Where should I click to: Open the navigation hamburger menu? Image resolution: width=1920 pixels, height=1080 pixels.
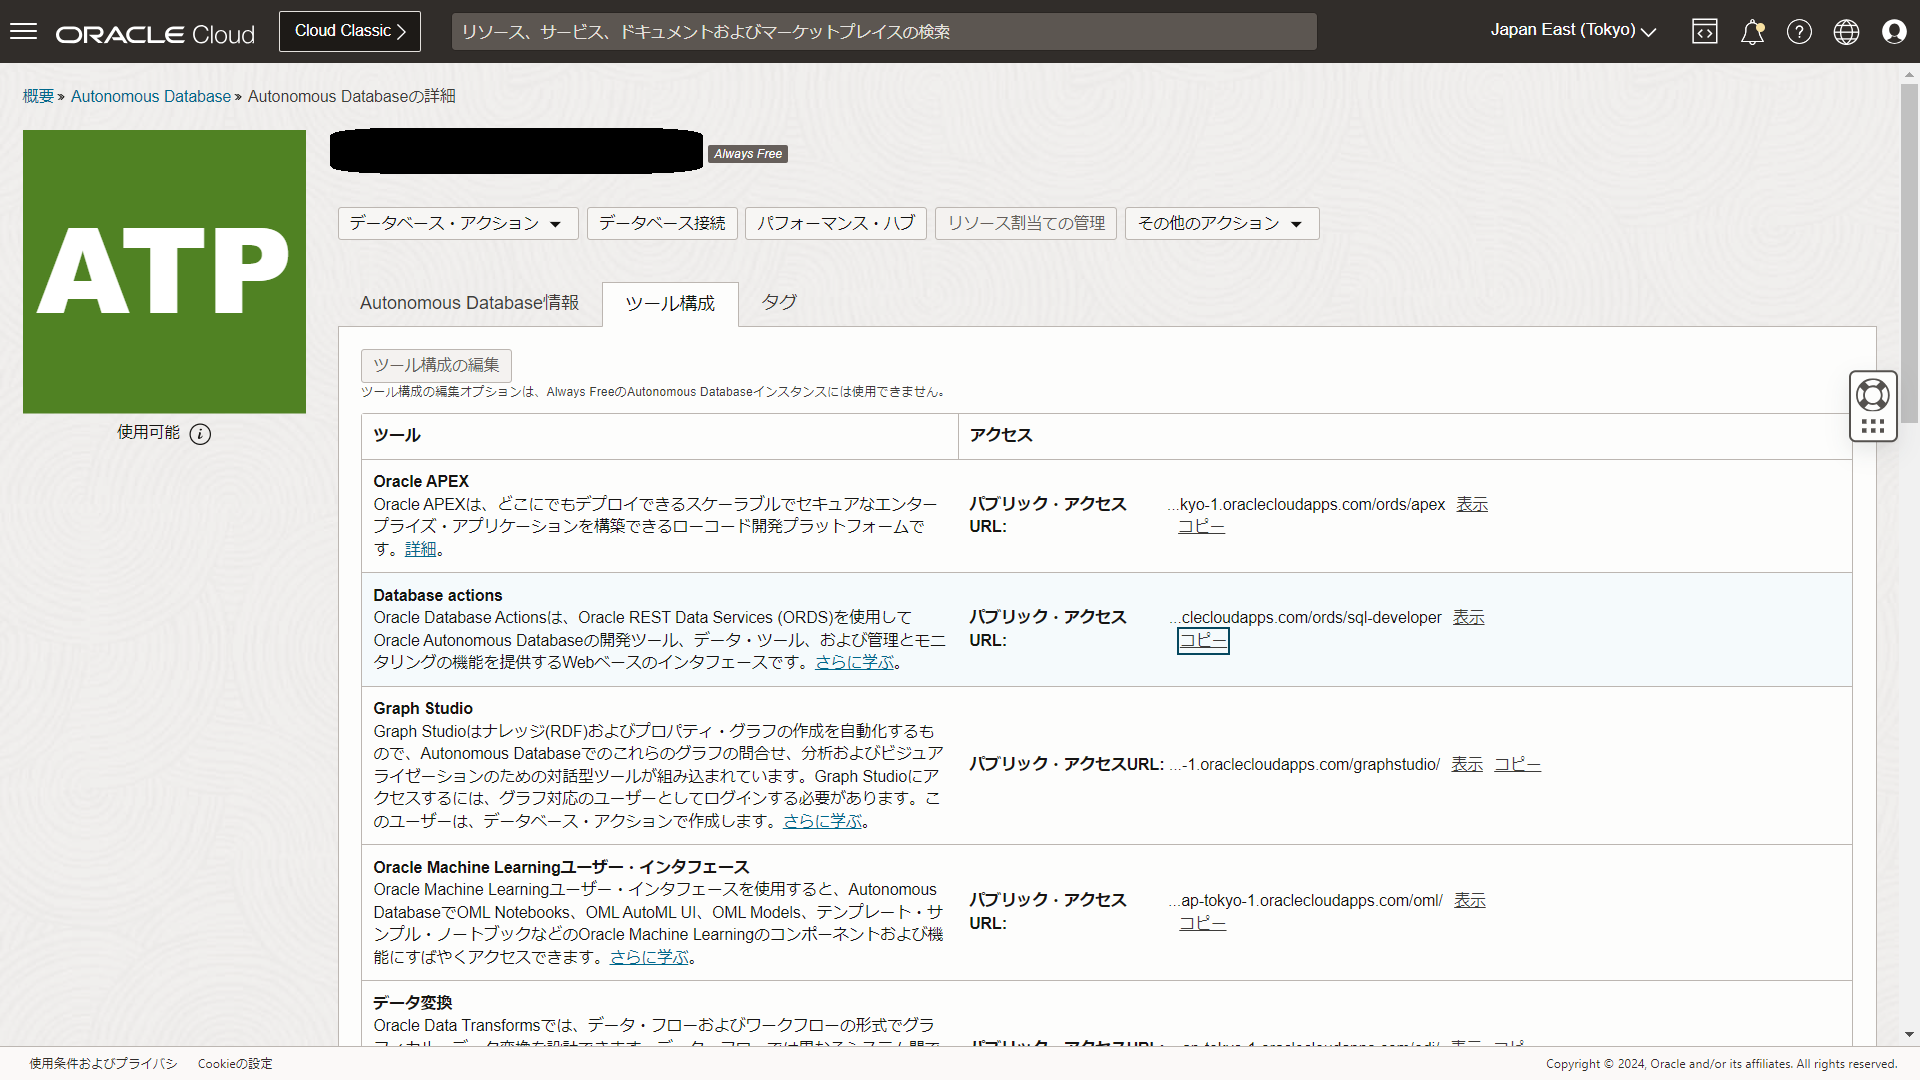pyautogui.click(x=23, y=31)
